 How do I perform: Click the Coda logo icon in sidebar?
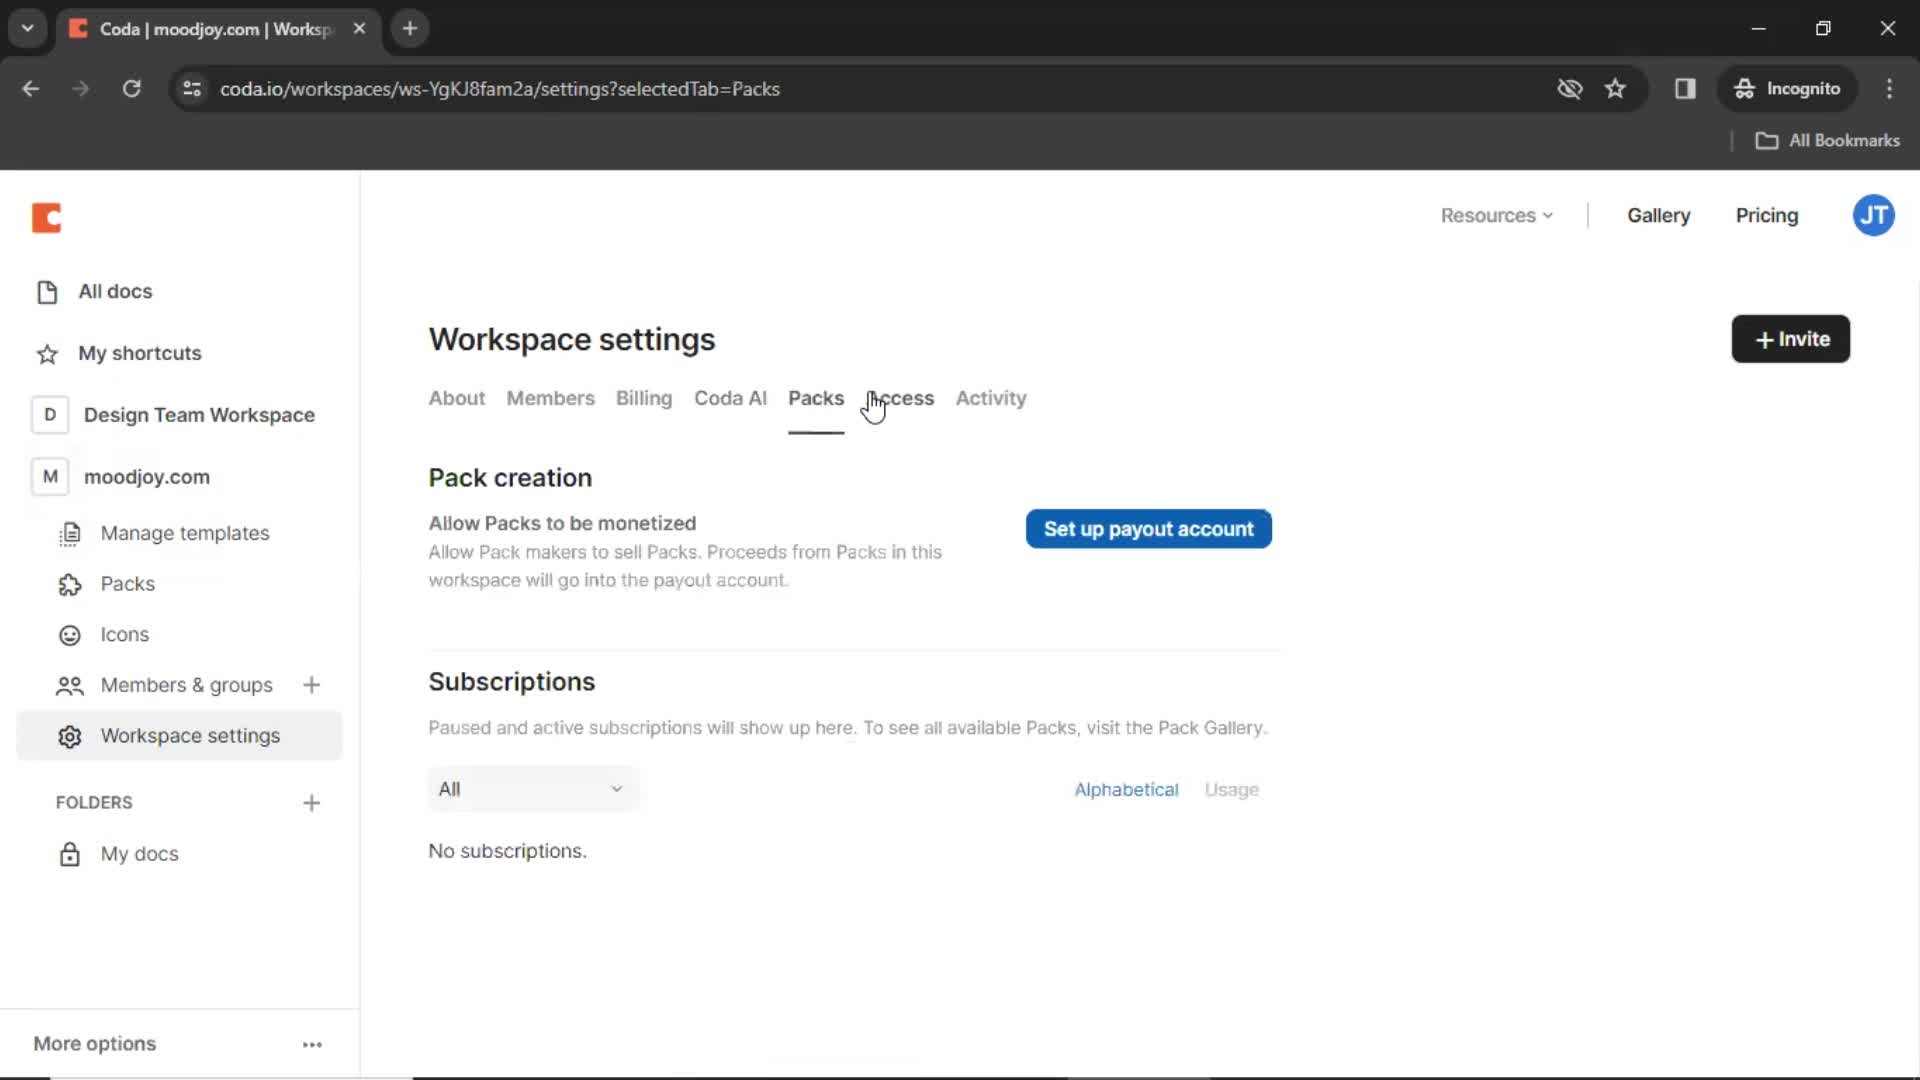click(46, 216)
